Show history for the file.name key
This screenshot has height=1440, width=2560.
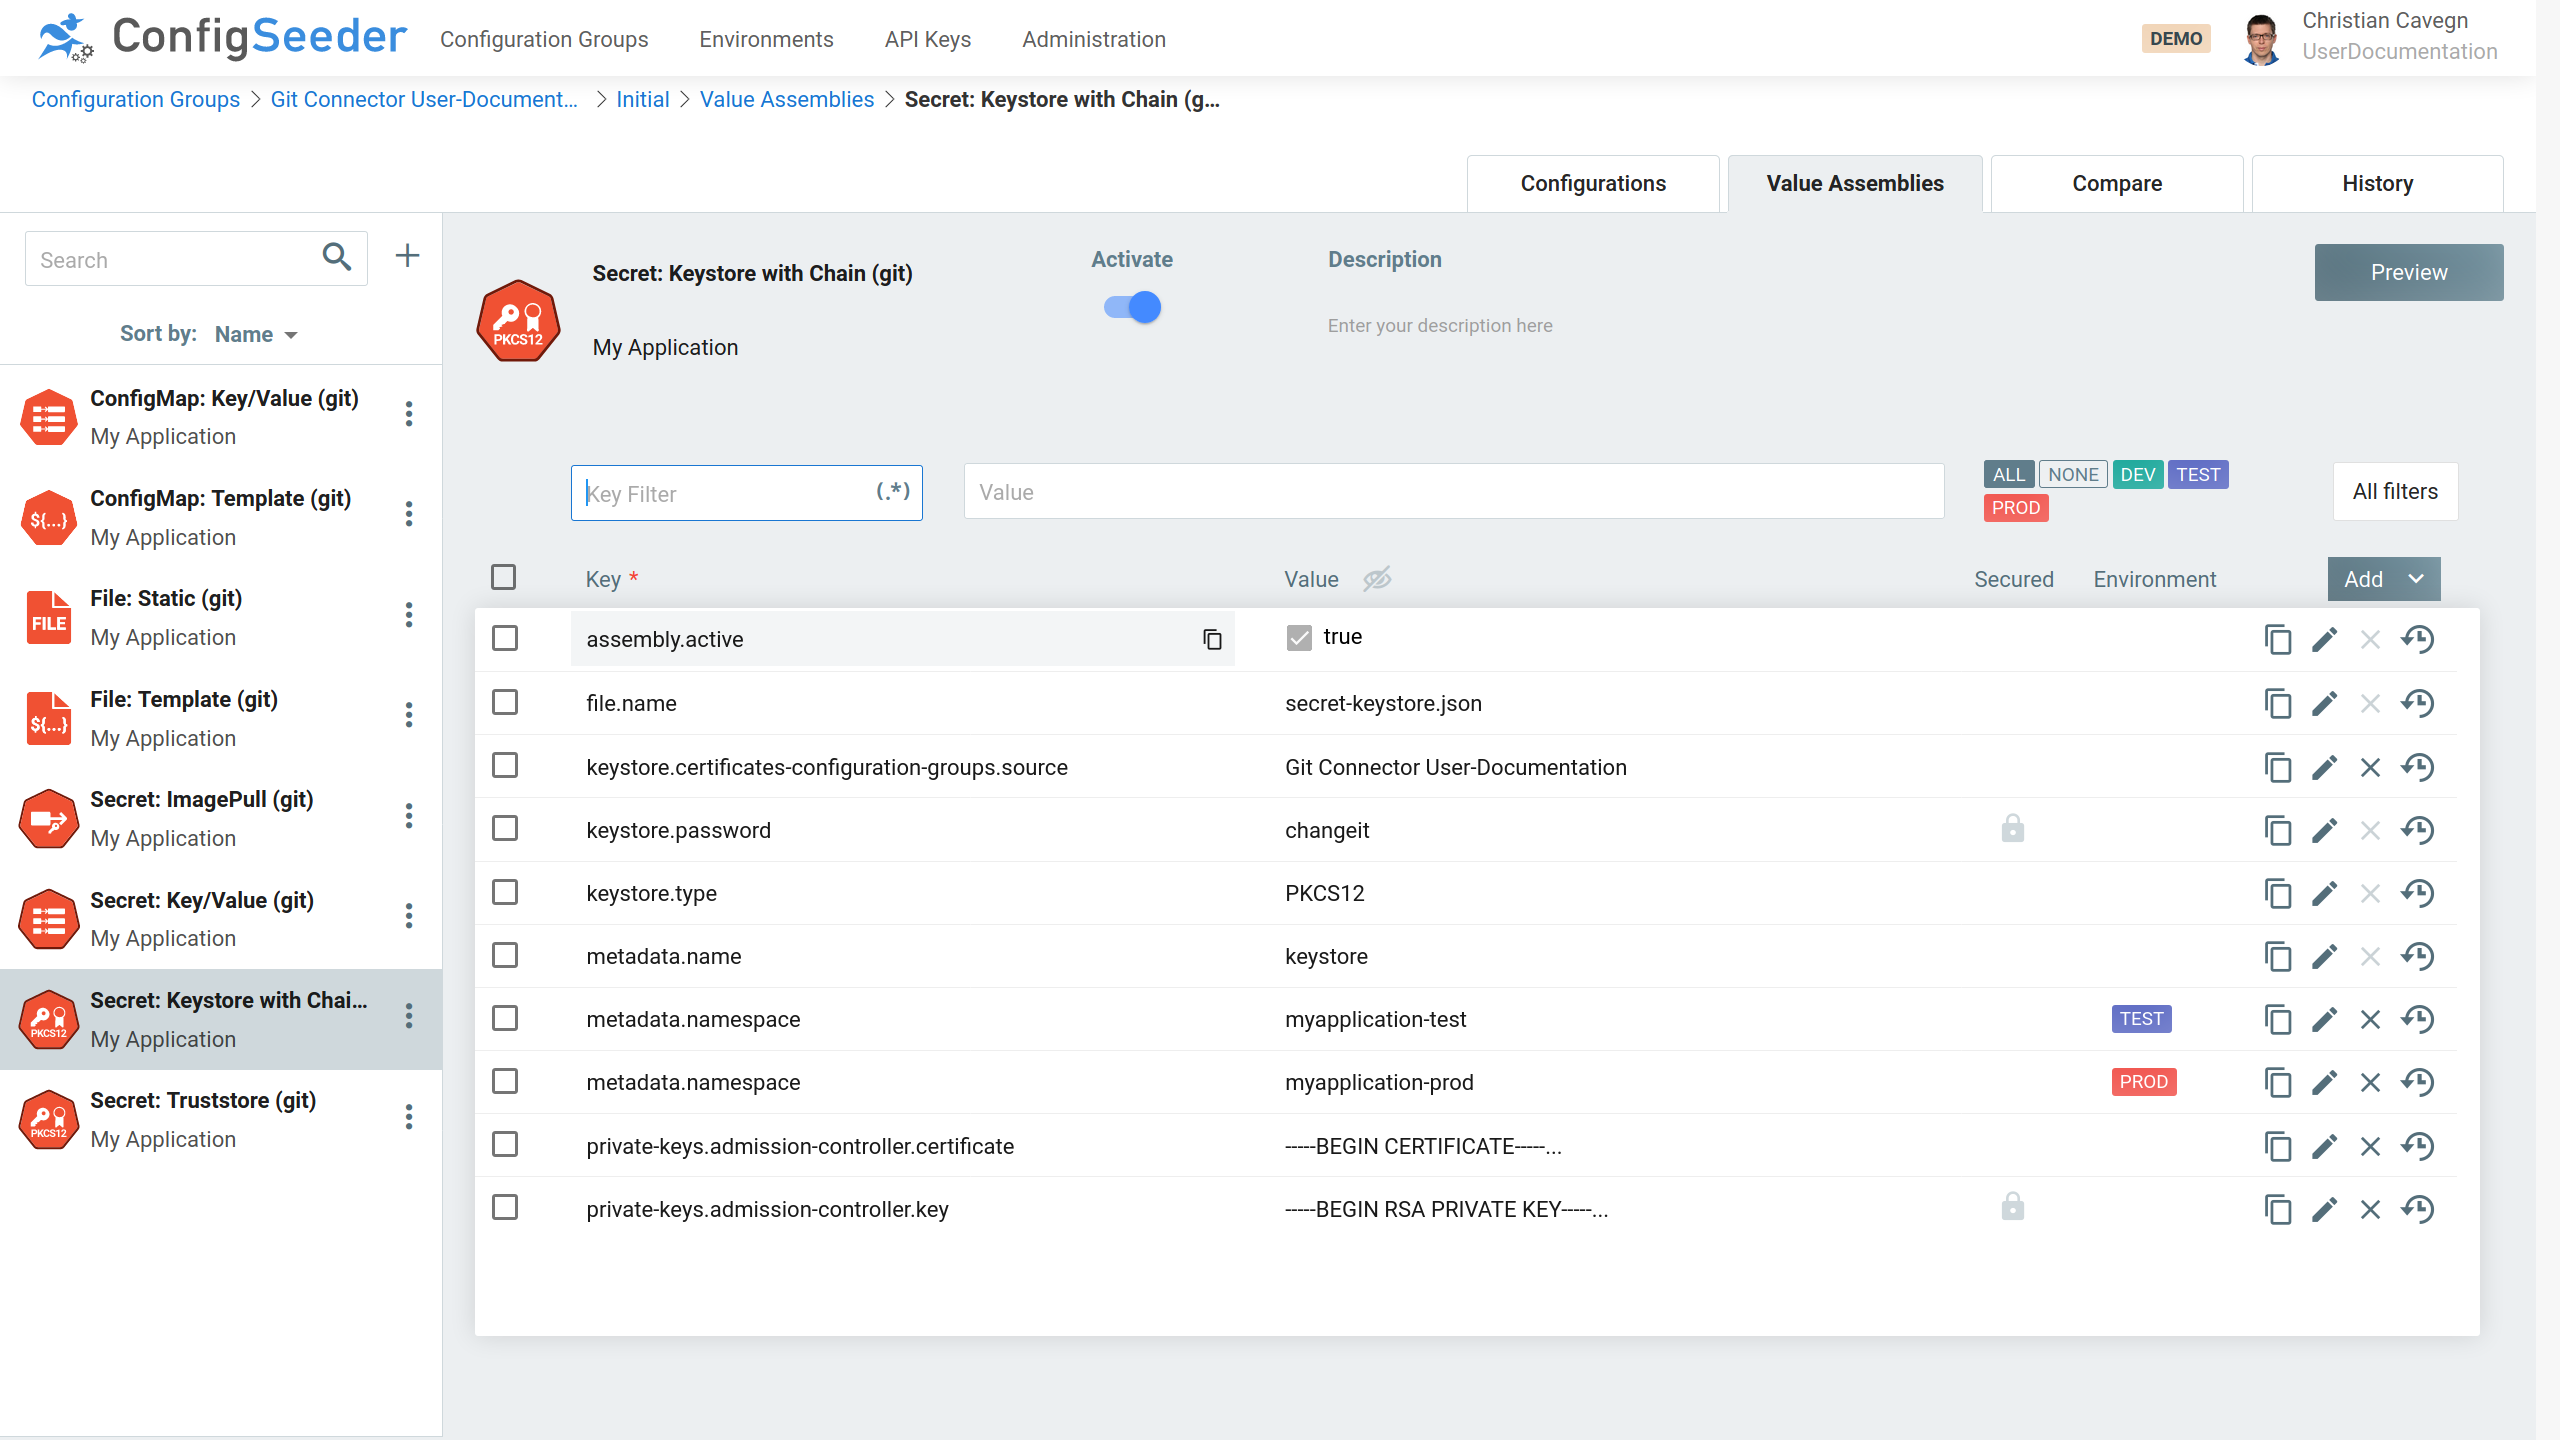tap(2418, 703)
